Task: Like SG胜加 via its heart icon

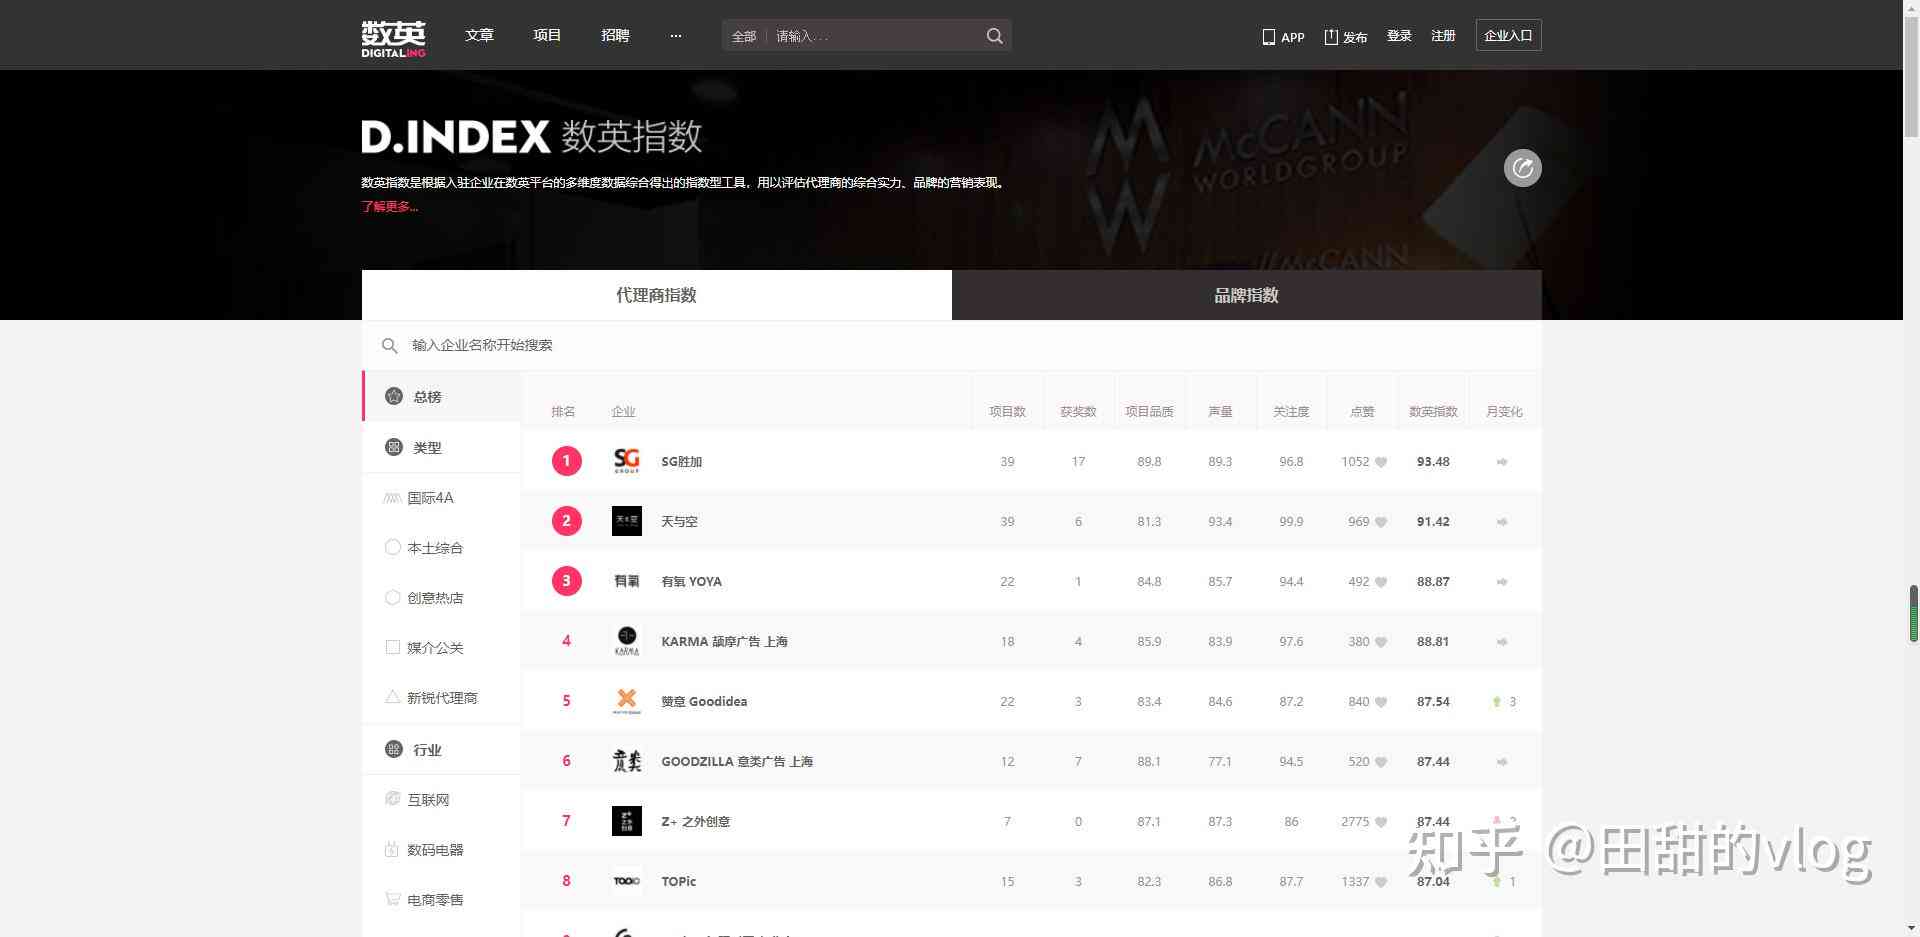Action: (x=1381, y=462)
